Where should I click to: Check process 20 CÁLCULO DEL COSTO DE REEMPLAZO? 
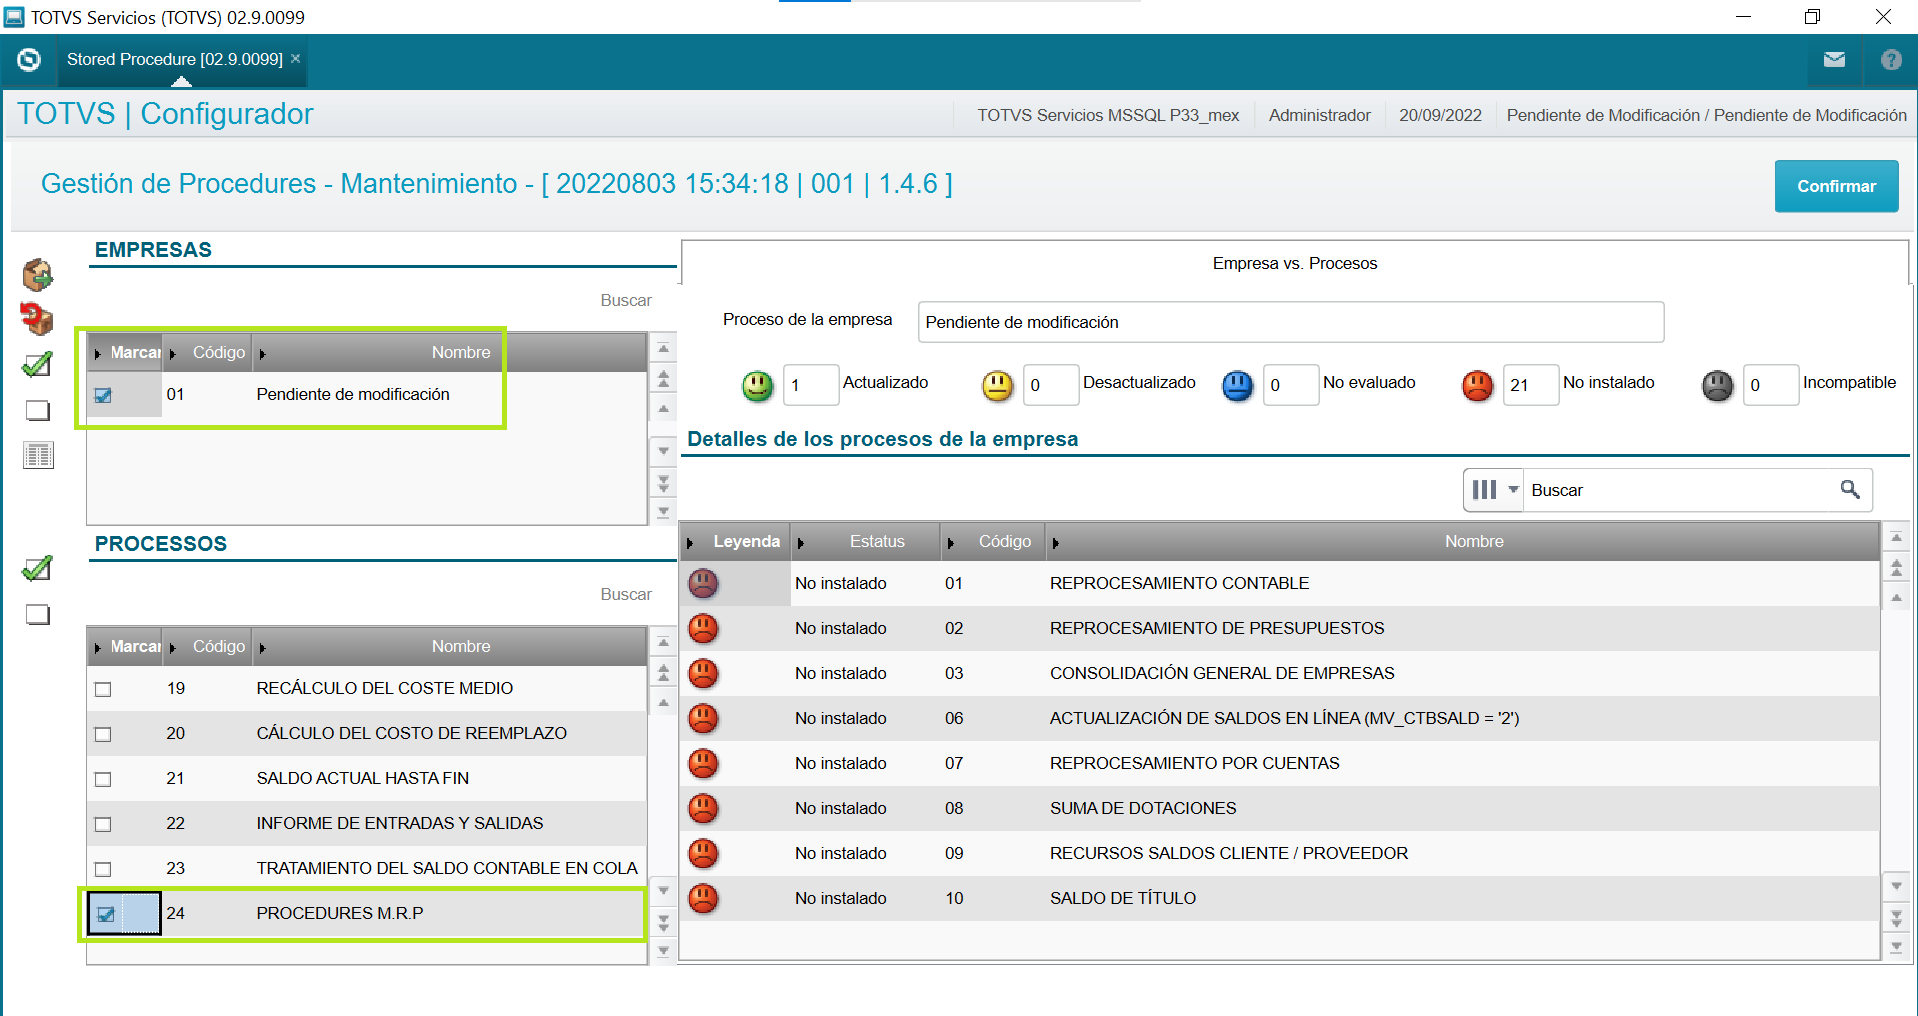[103, 734]
